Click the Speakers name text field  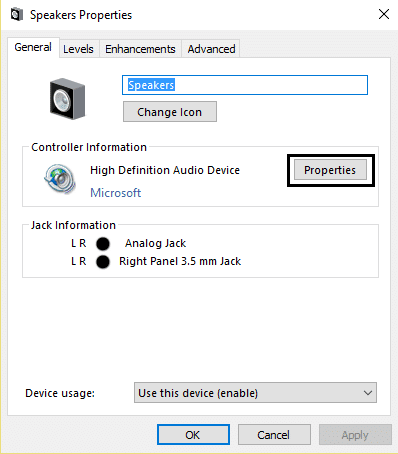pos(245,85)
